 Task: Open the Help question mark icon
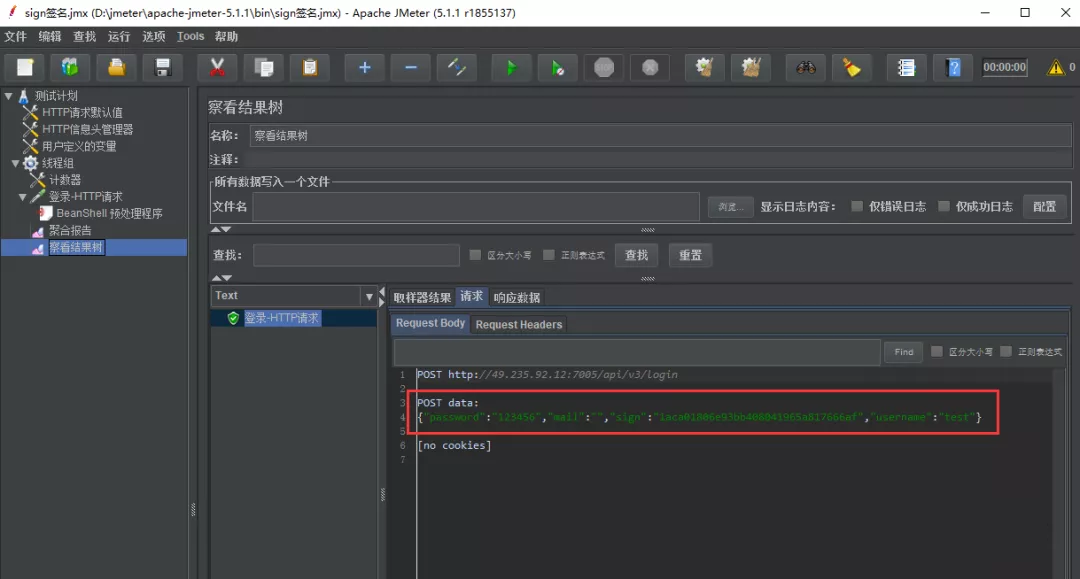point(953,67)
